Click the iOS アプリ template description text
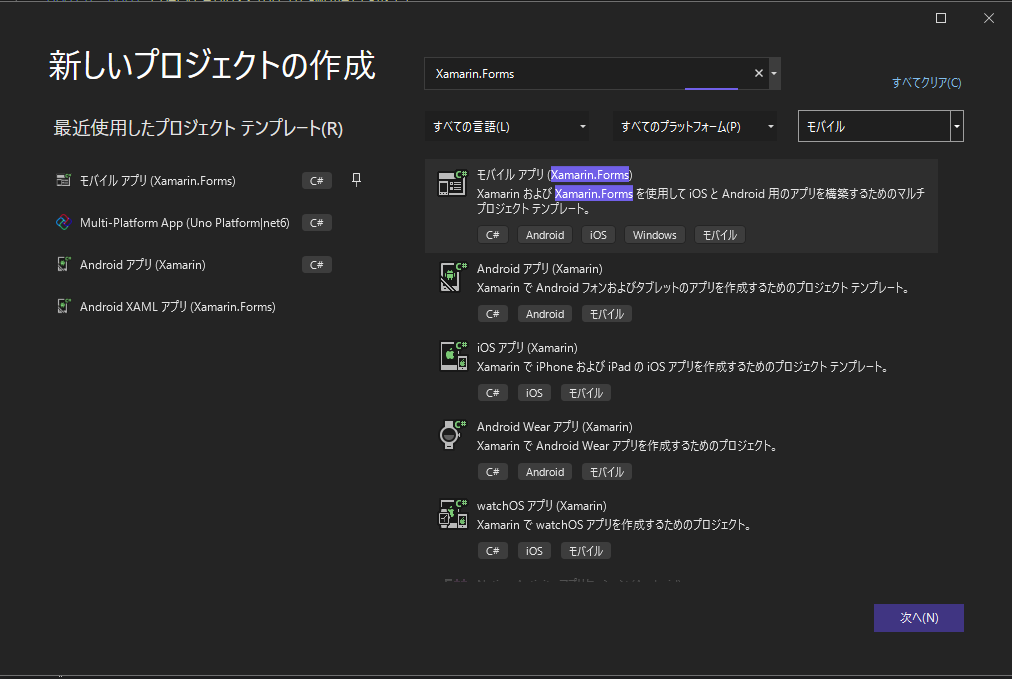1012x679 pixels. tap(684, 367)
